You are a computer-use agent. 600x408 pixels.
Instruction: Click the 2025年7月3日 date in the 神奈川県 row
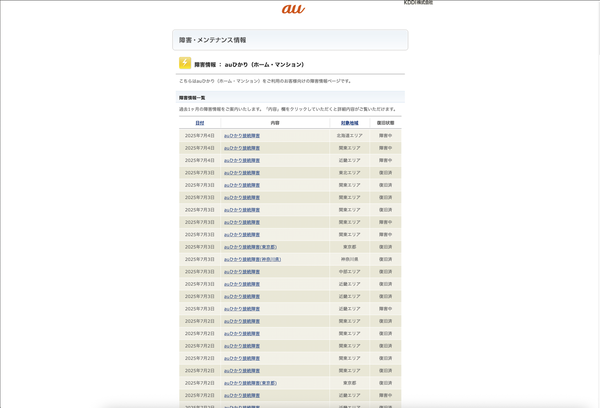click(x=200, y=259)
